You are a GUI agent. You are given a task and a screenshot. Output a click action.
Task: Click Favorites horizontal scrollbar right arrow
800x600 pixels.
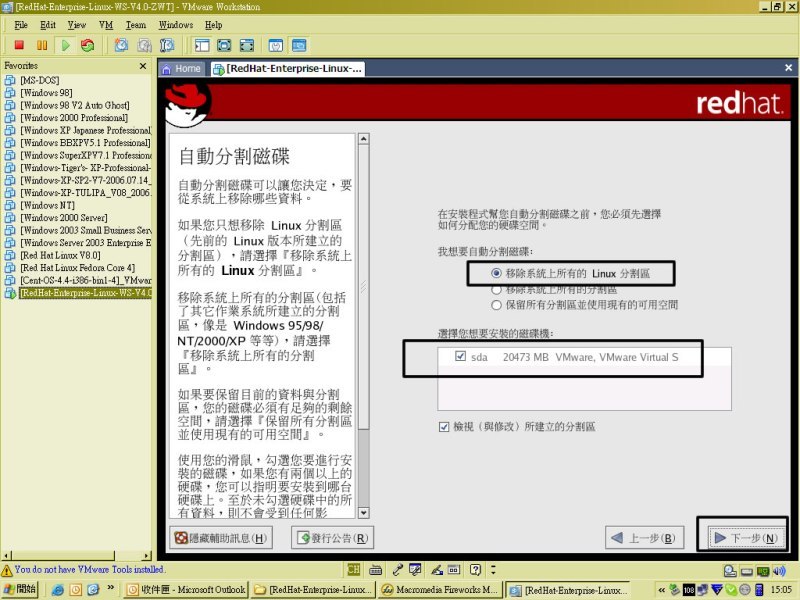coord(147,555)
